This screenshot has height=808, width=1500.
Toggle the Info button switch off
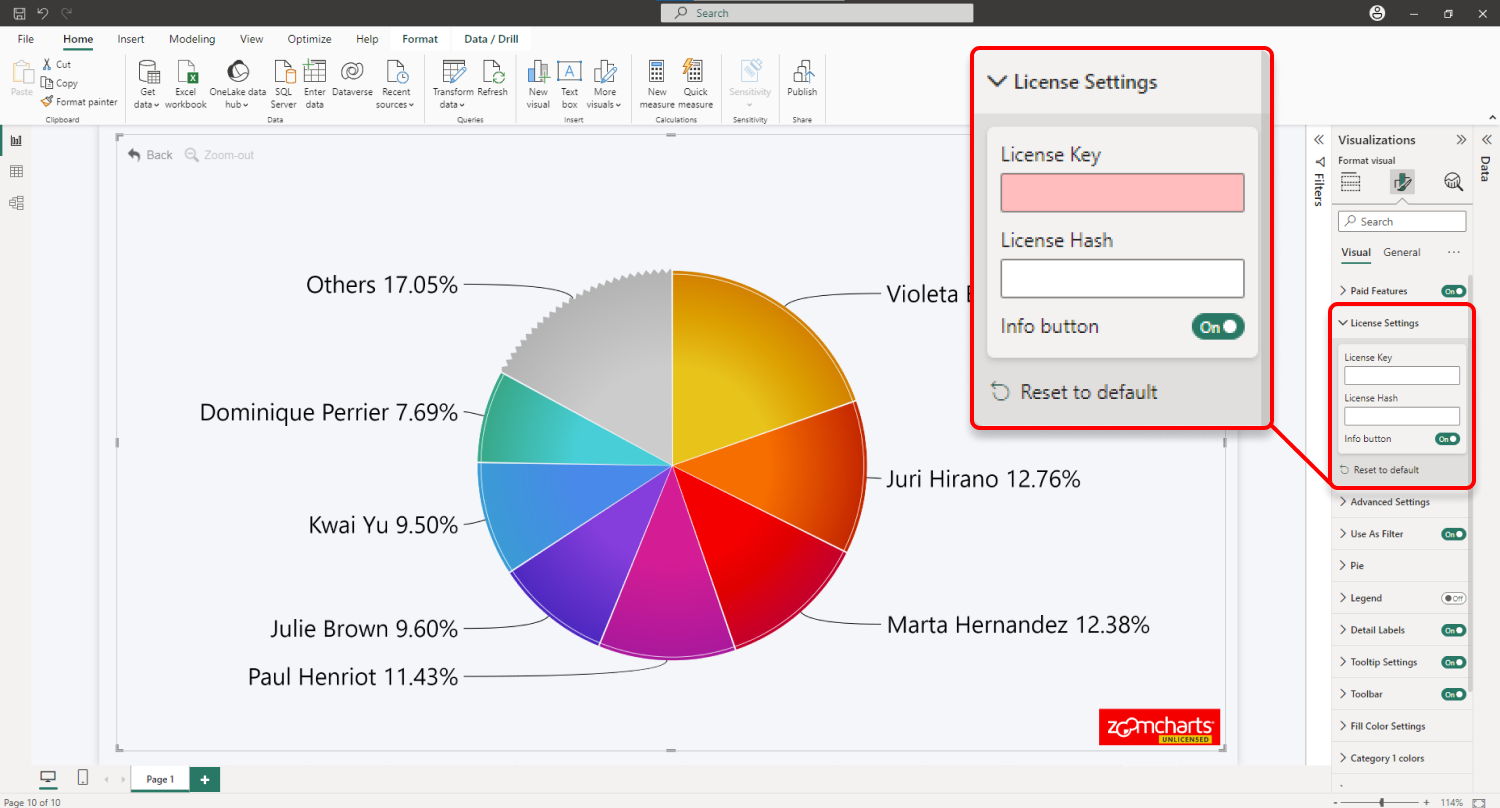(1218, 326)
